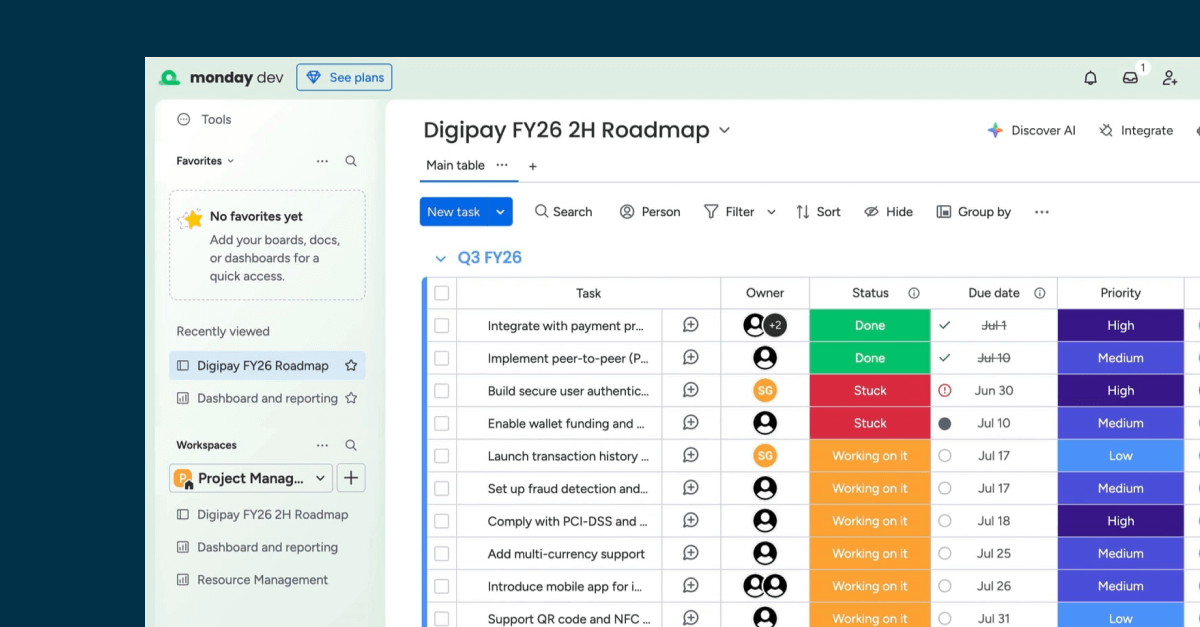Image resolution: width=1200 pixels, height=627 pixels.
Task: Expand board title dropdown chevron
Action: 725,130
